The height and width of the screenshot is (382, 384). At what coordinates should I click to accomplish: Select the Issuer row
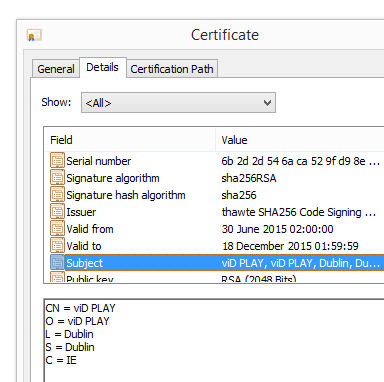point(214,212)
